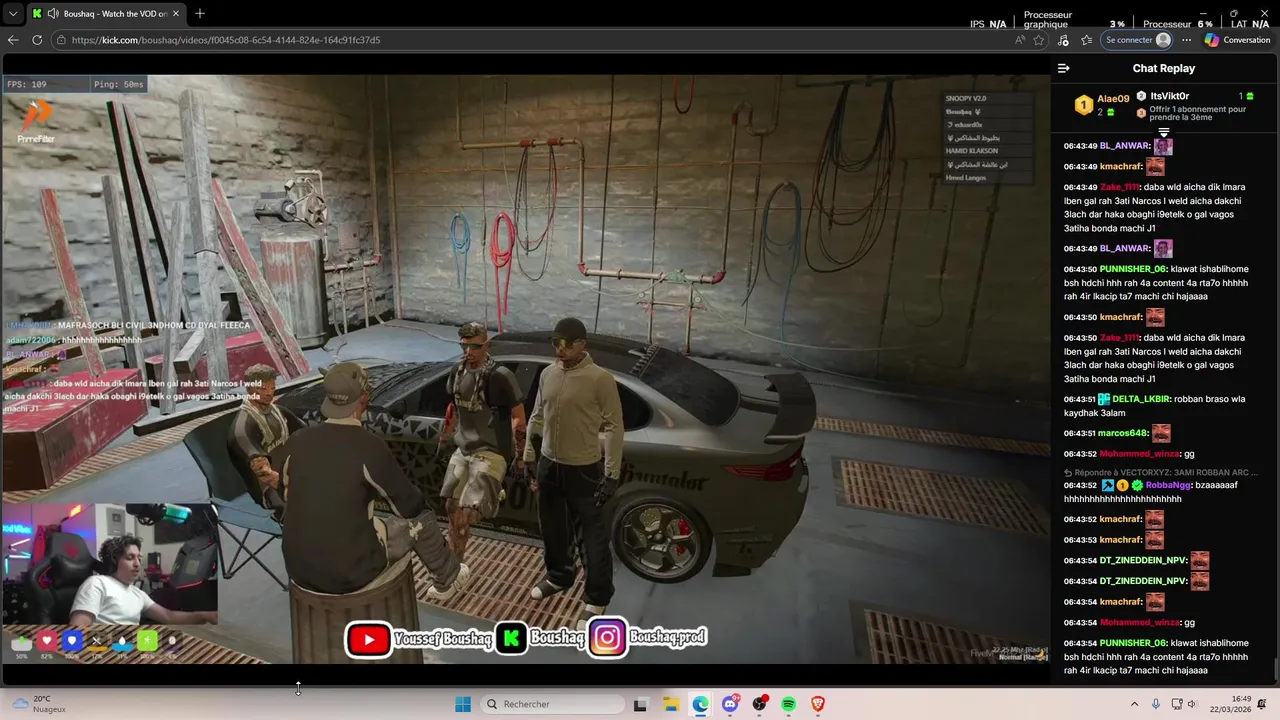Reload the current page
The width and height of the screenshot is (1280, 720).
pyautogui.click(x=37, y=40)
